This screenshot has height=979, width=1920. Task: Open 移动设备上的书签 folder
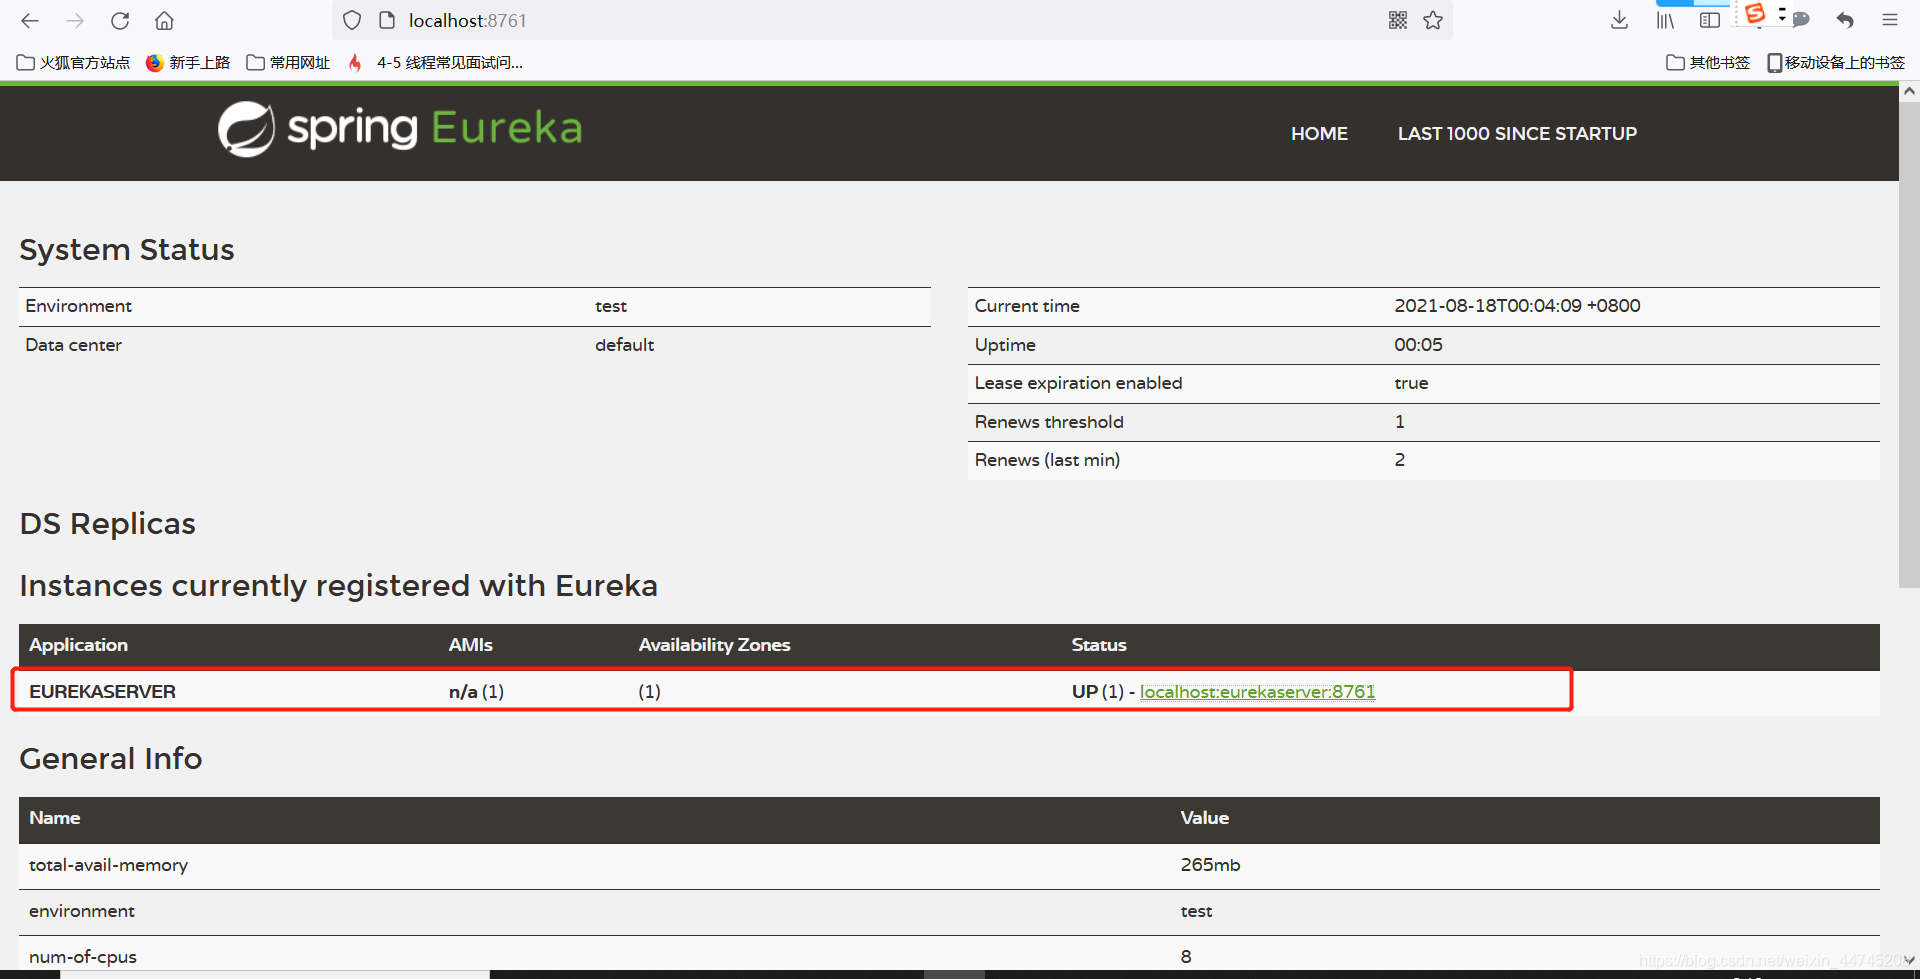(1836, 63)
